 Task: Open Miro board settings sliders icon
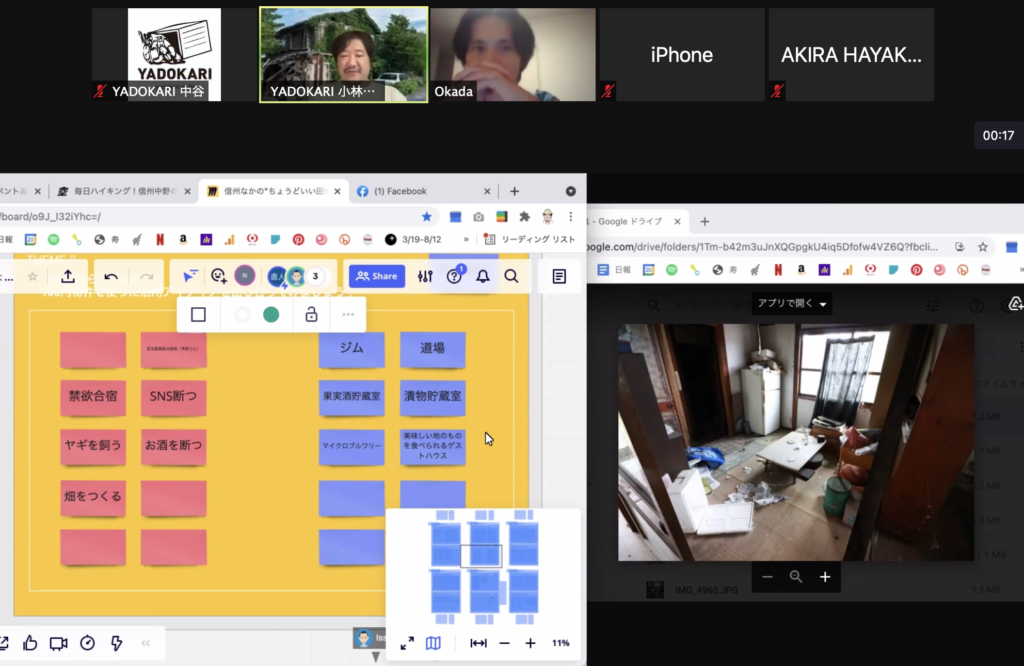(425, 276)
